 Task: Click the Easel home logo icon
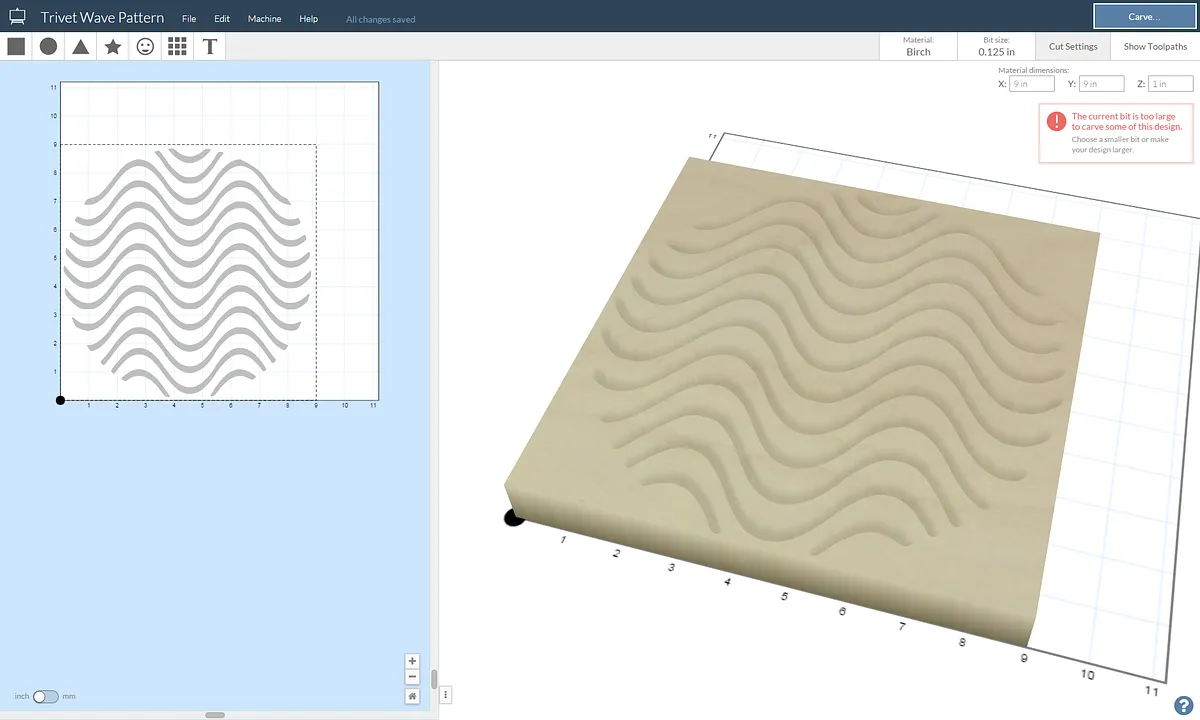pos(17,17)
